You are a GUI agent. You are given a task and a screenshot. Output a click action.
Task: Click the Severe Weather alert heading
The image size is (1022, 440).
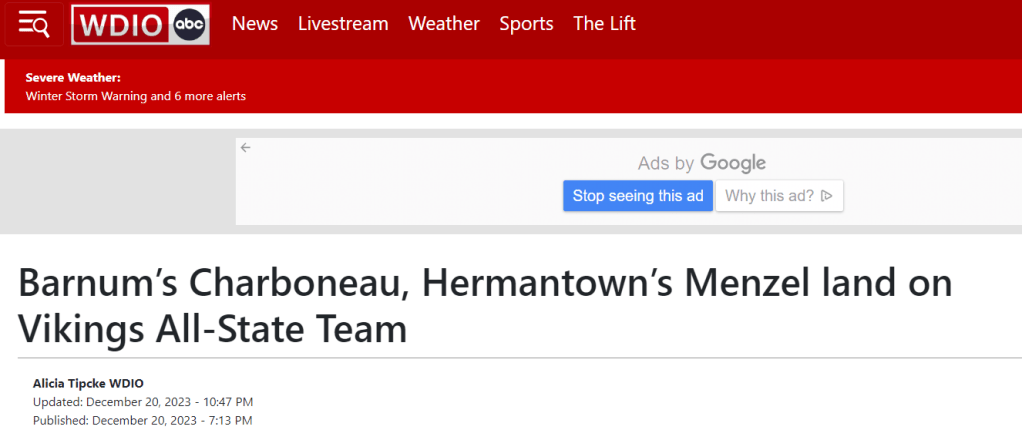(x=73, y=77)
